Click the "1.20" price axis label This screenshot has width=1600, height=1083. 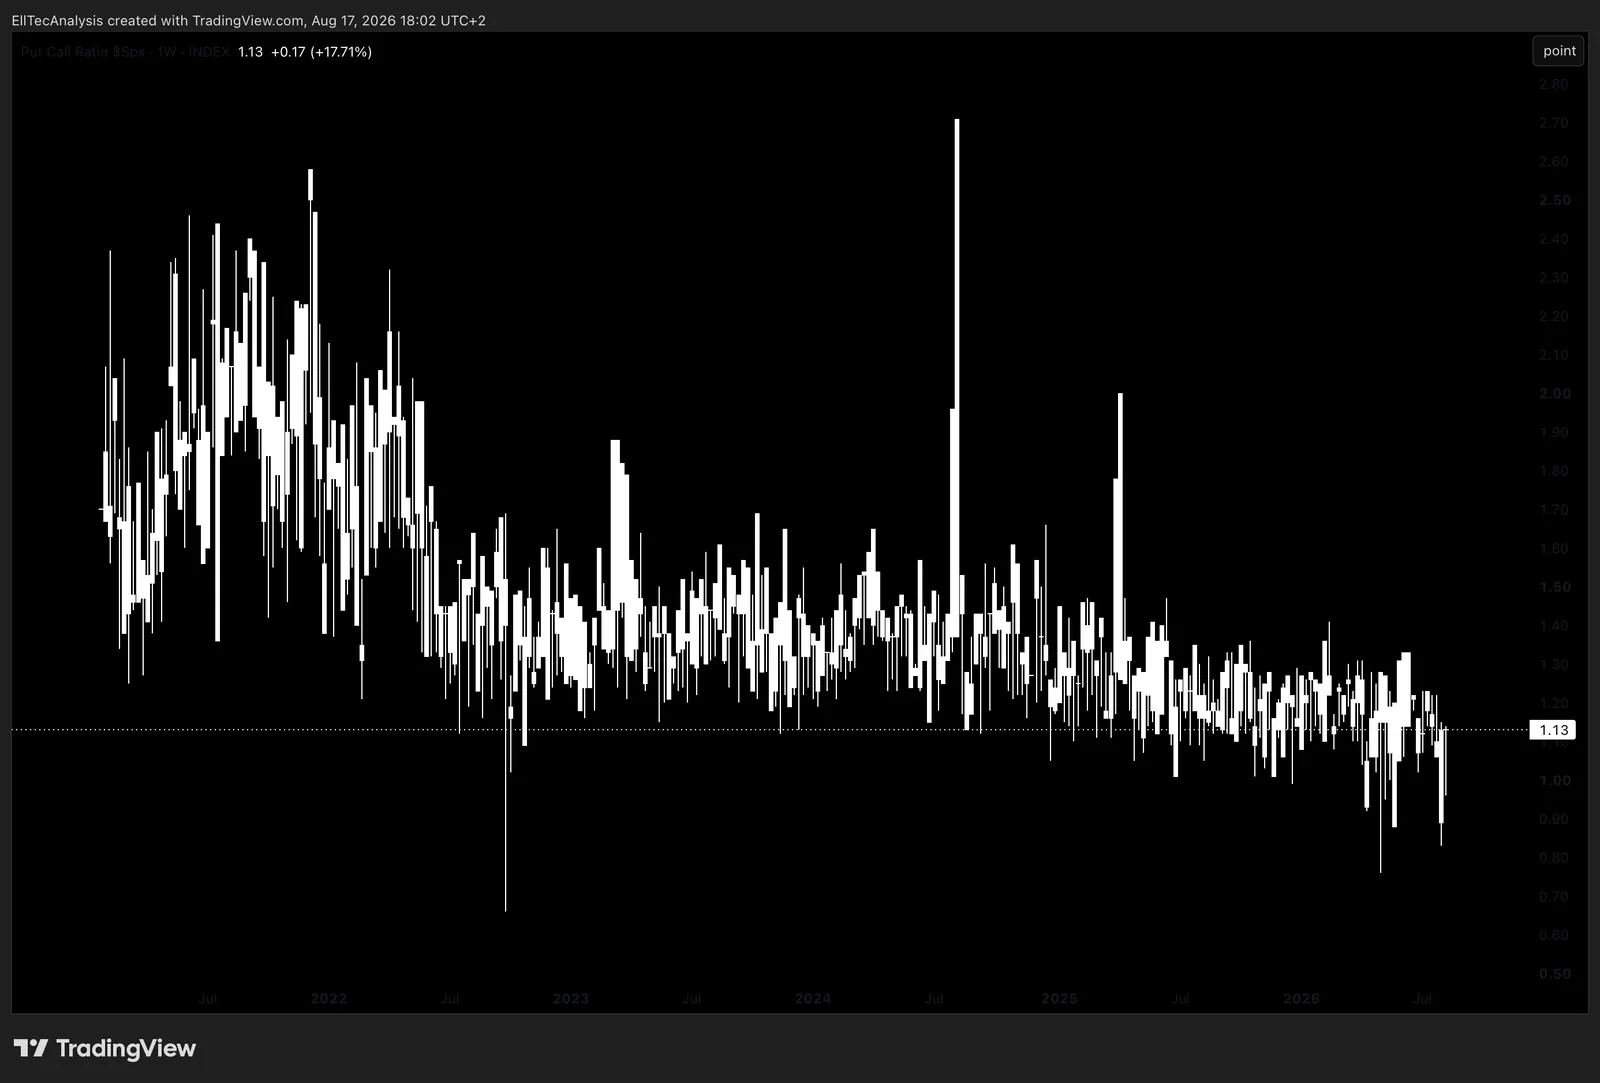point(1554,704)
